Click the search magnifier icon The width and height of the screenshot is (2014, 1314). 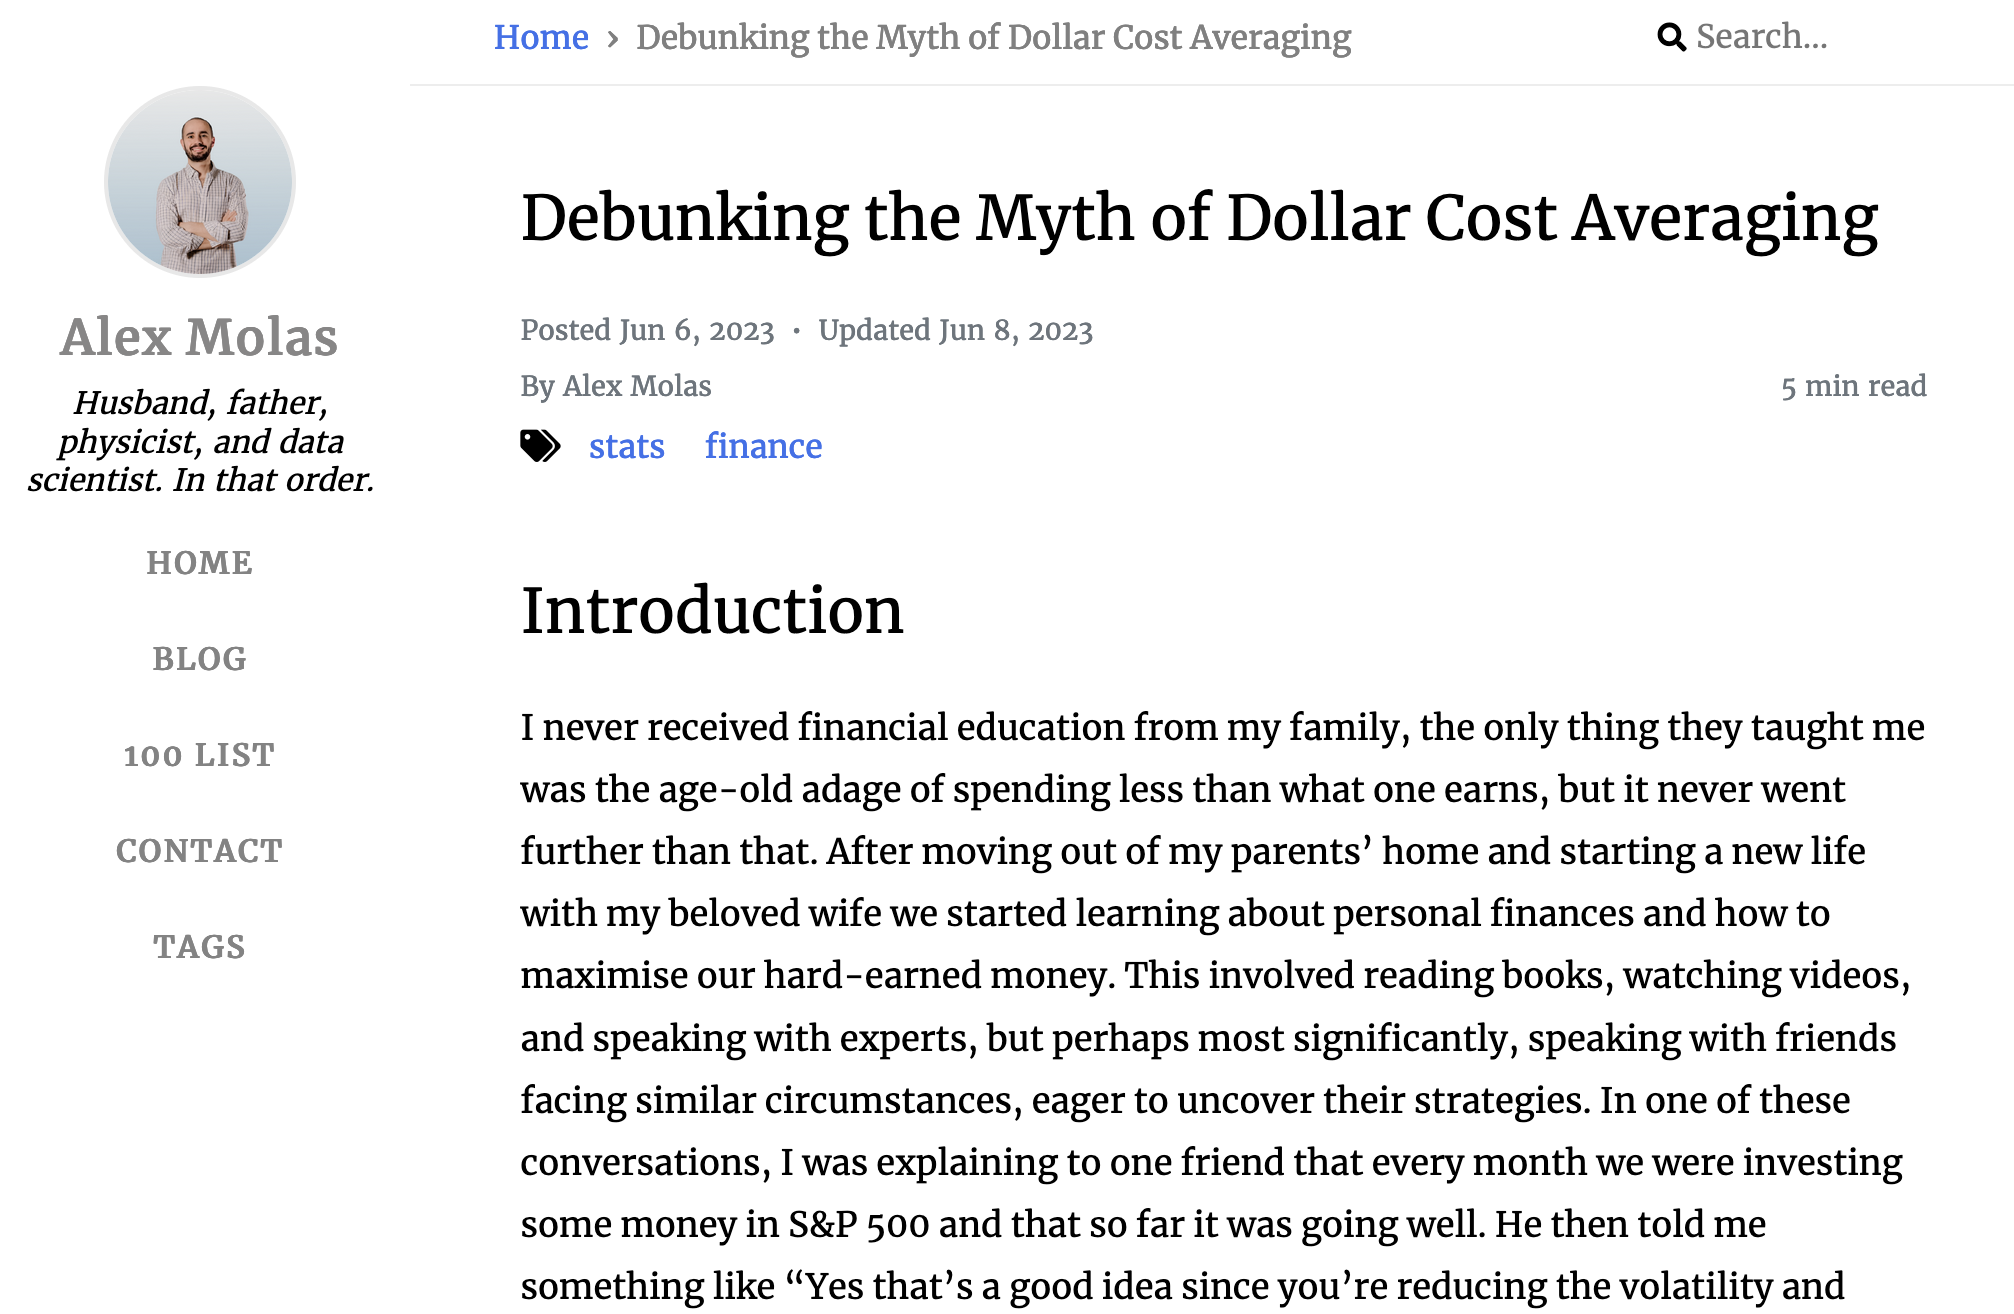click(x=1671, y=37)
